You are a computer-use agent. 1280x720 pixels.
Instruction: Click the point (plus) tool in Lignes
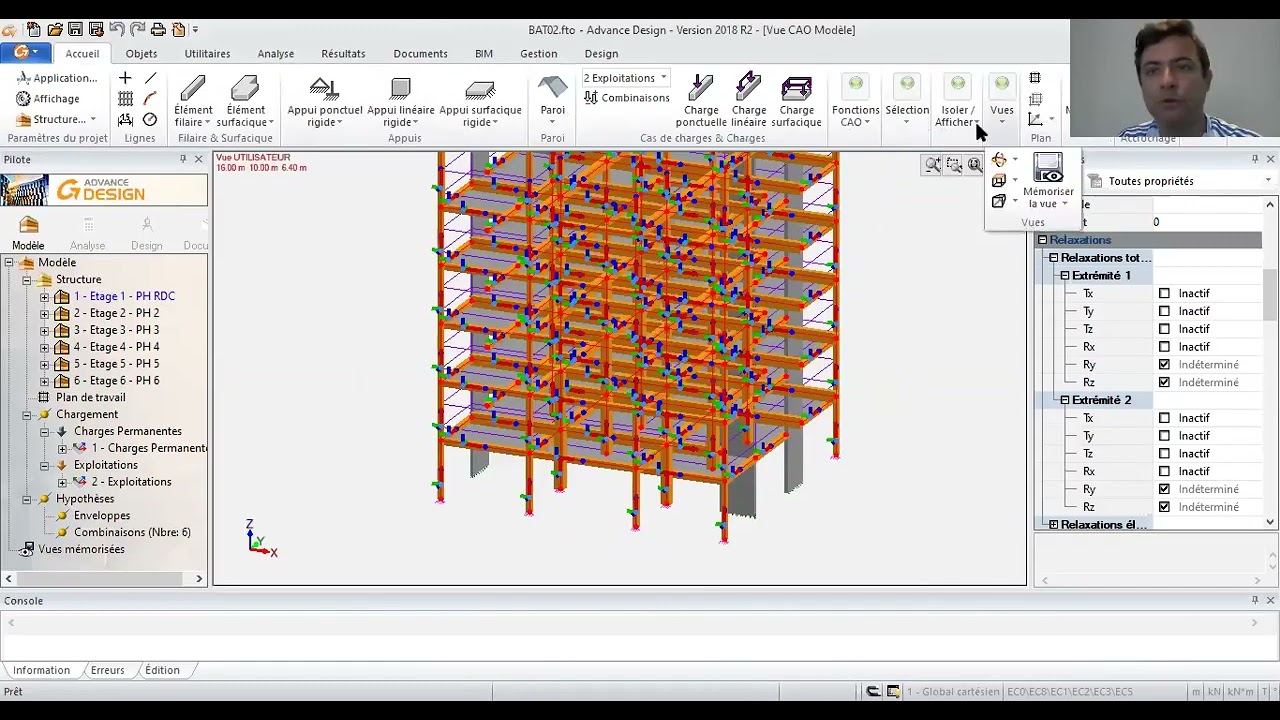coord(125,78)
